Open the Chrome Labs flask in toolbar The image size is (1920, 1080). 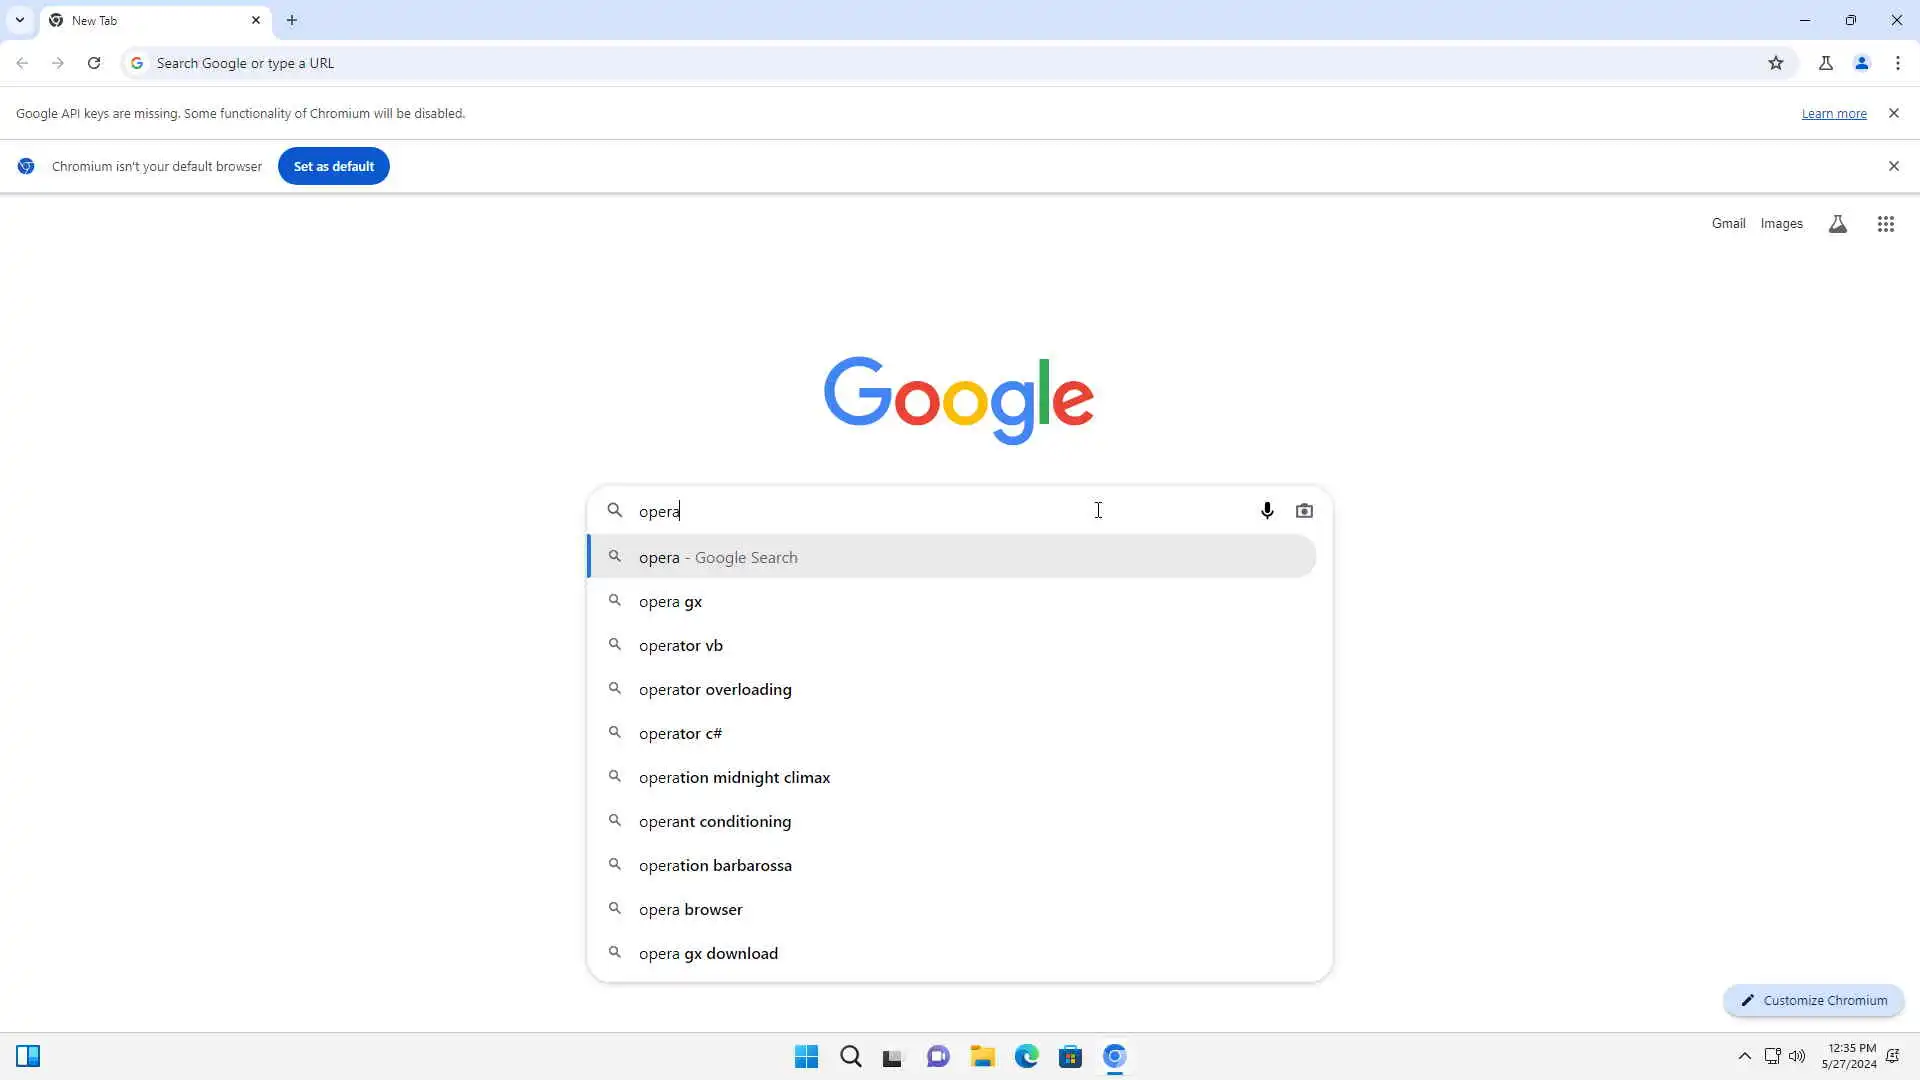[x=1825, y=63]
